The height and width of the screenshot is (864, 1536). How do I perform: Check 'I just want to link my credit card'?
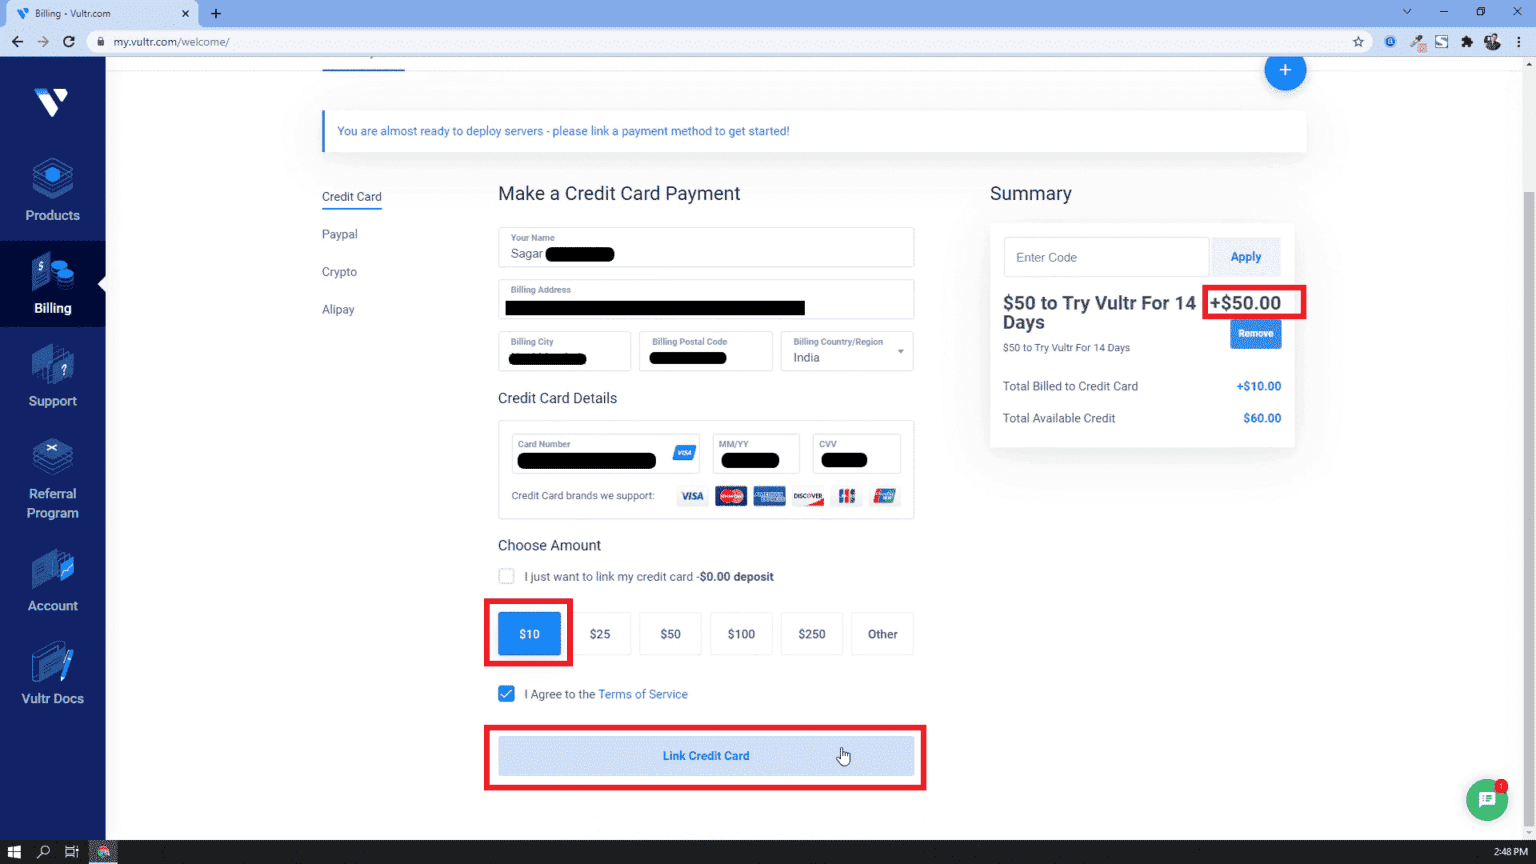pos(506,577)
